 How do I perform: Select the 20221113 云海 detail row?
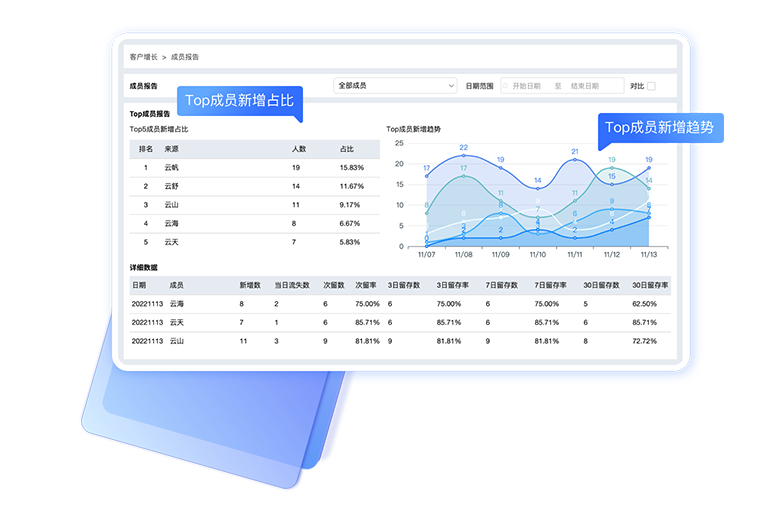(400, 304)
